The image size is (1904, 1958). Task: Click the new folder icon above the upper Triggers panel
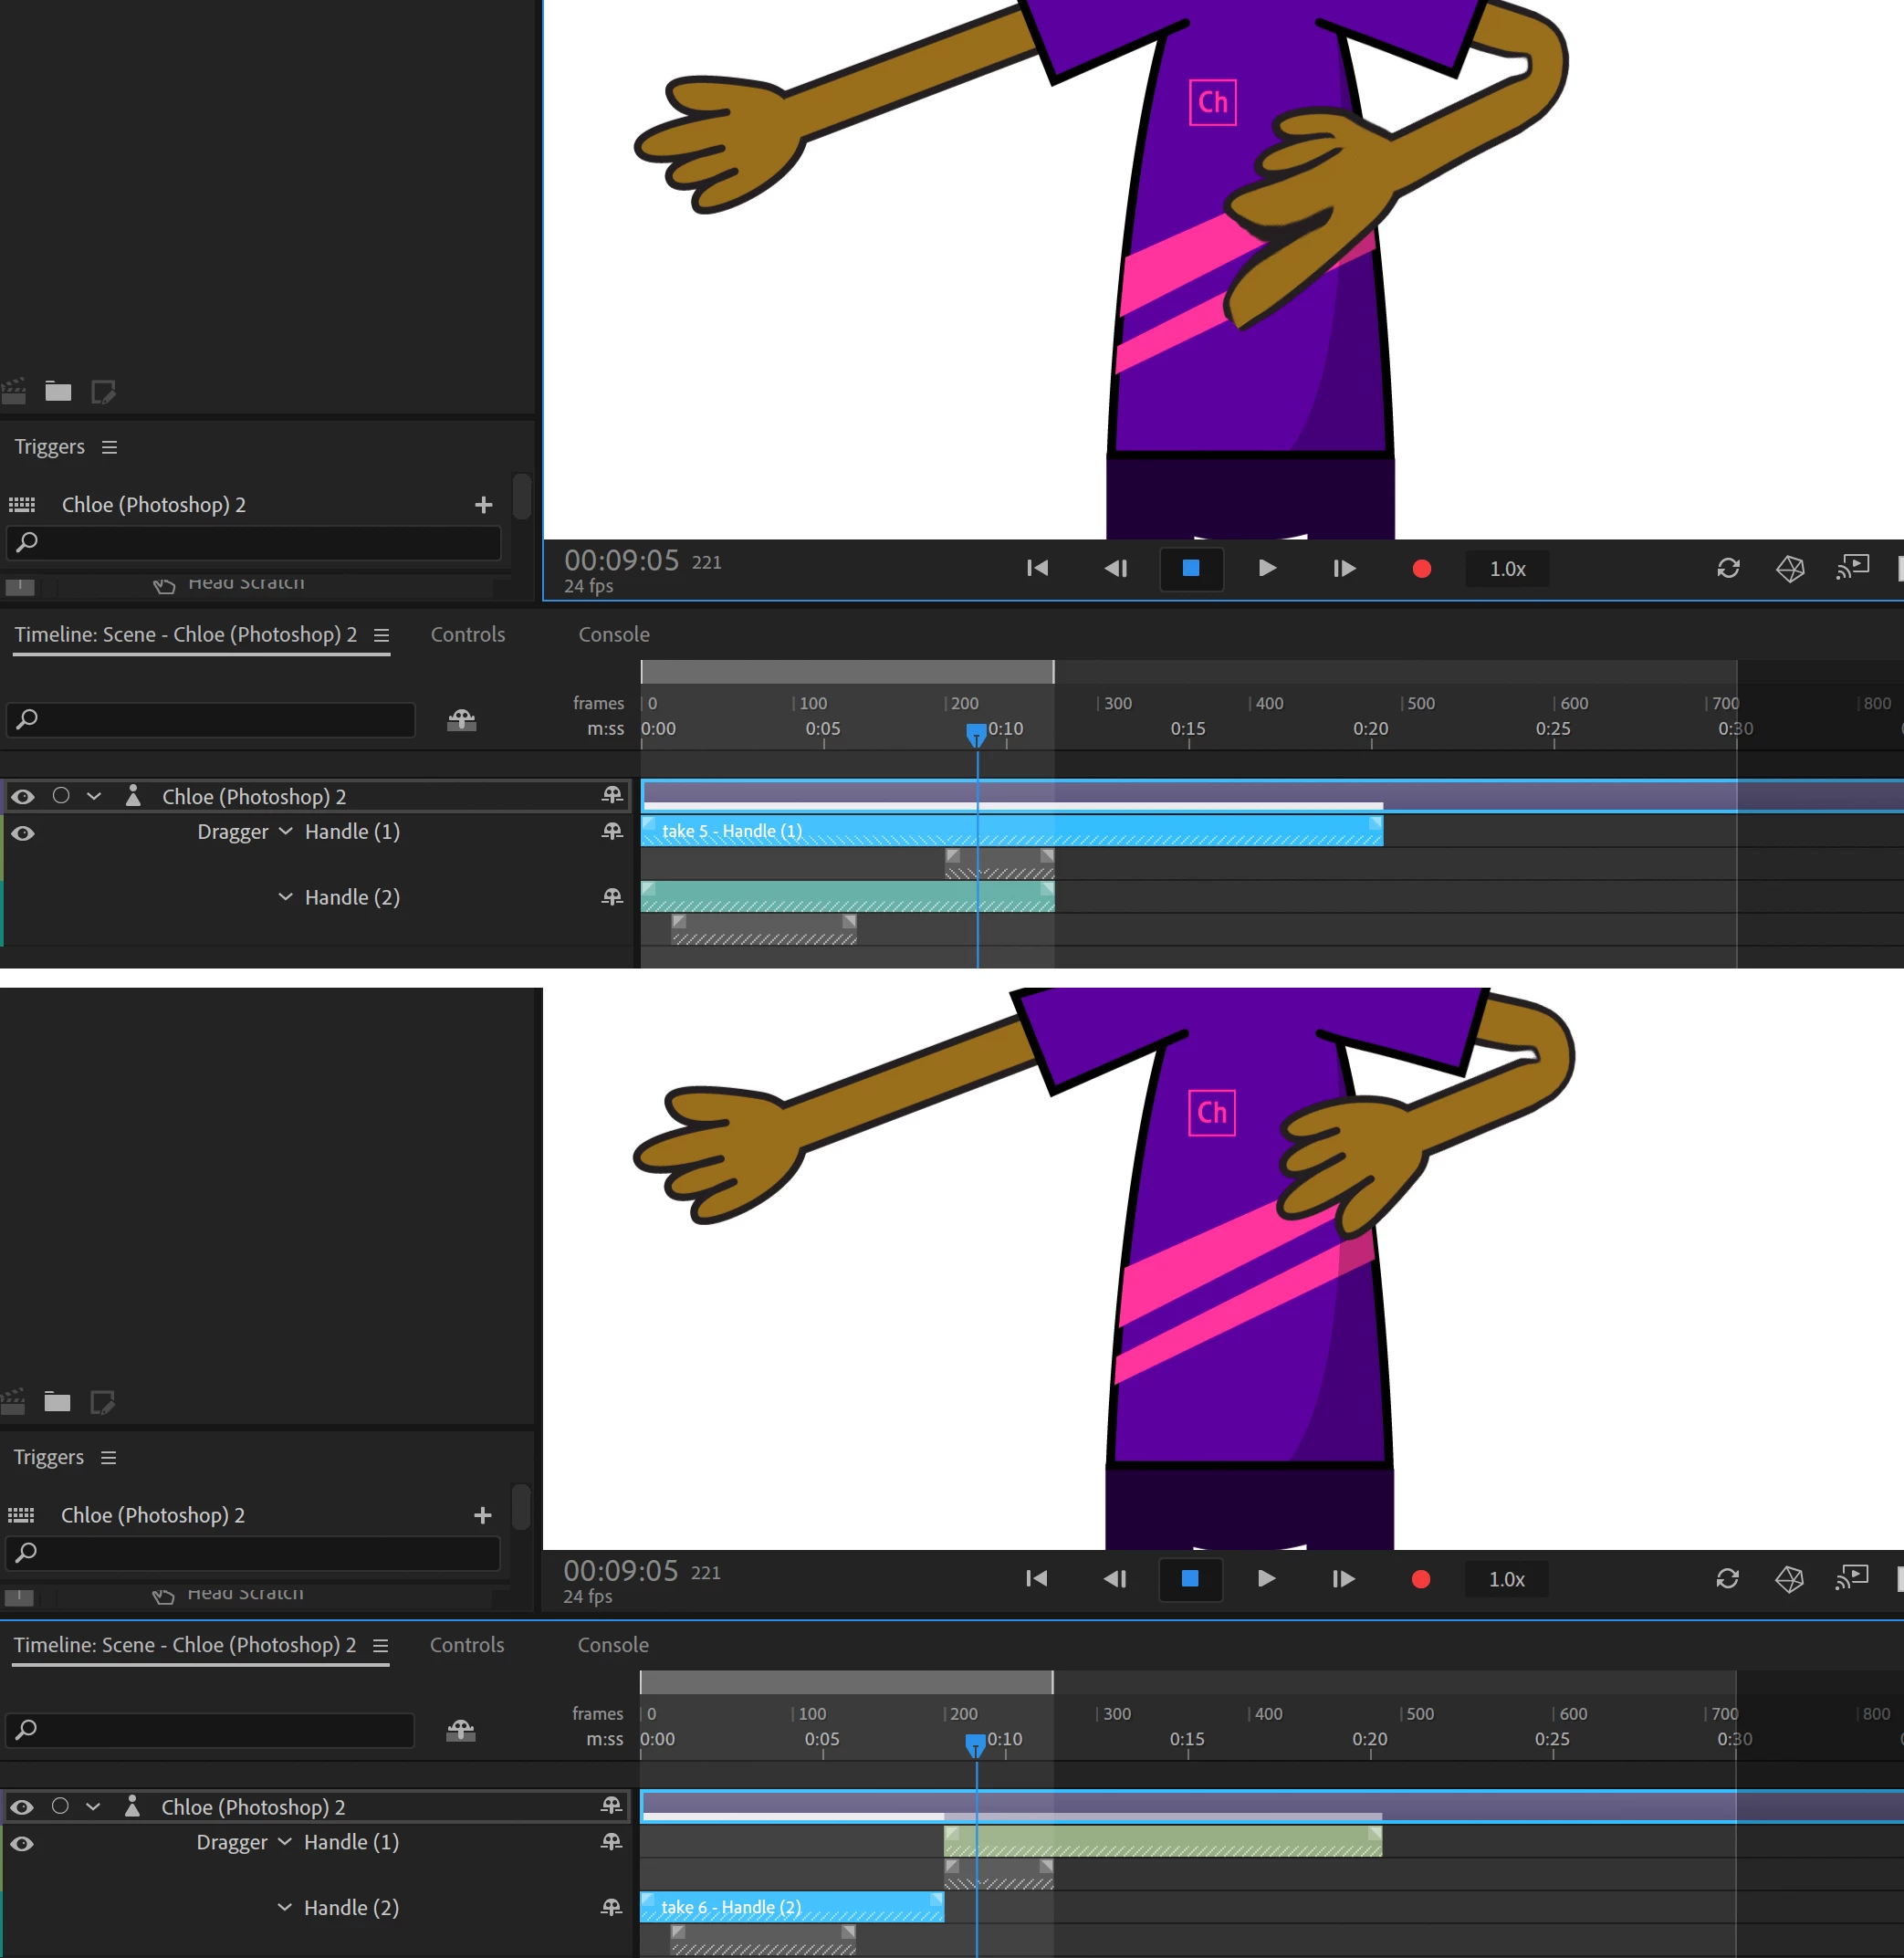[58, 392]
